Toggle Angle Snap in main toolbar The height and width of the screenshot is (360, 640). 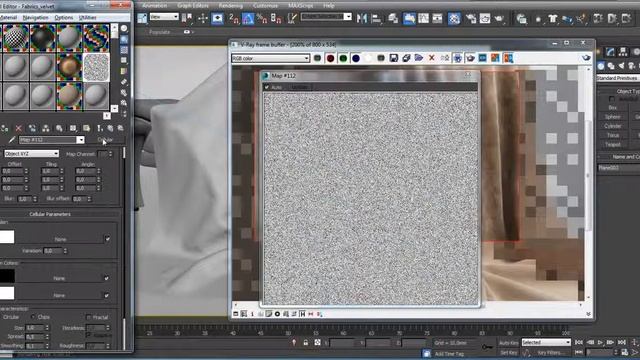(248, 18)
